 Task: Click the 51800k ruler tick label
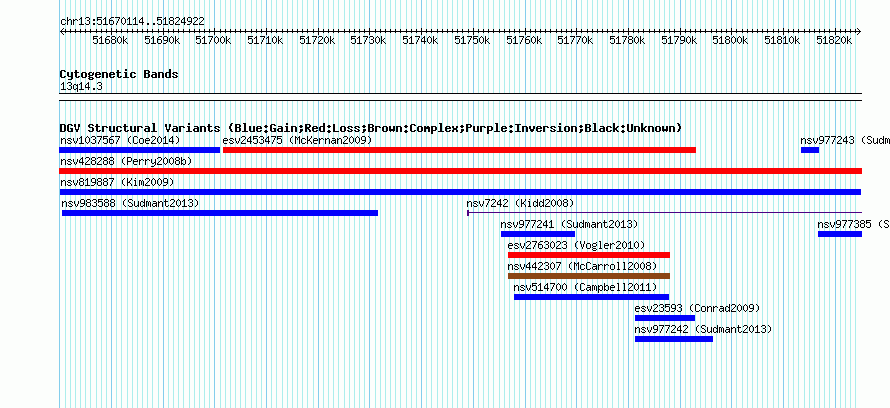click(731, 40)
